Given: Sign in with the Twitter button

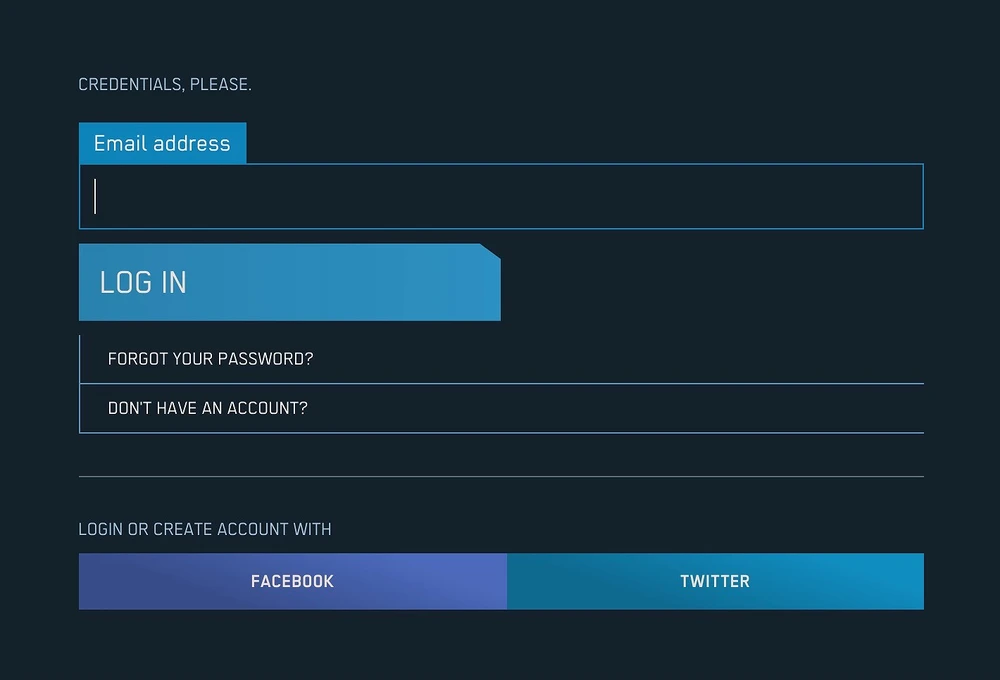Looking at the screenshot, I should (x=715, y=581).
